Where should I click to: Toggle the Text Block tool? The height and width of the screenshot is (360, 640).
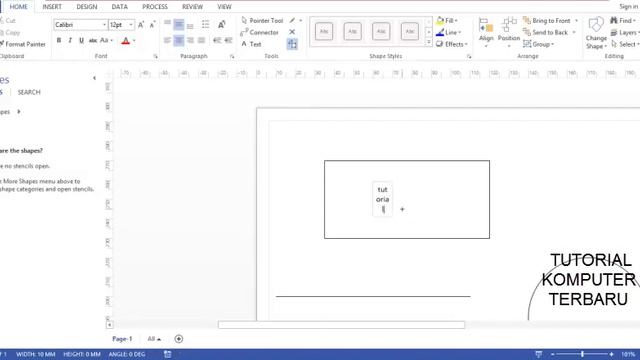coord(292,44)
